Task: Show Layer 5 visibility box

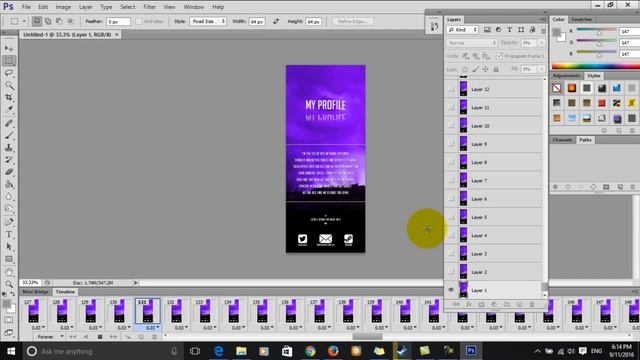Action: coord(451,217)
